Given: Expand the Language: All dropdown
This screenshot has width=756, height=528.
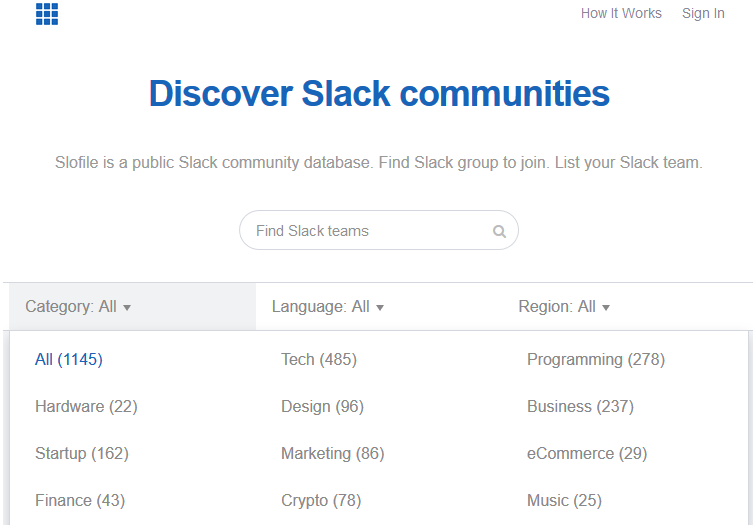Looking at the screenshot, I should click(328, 307).
